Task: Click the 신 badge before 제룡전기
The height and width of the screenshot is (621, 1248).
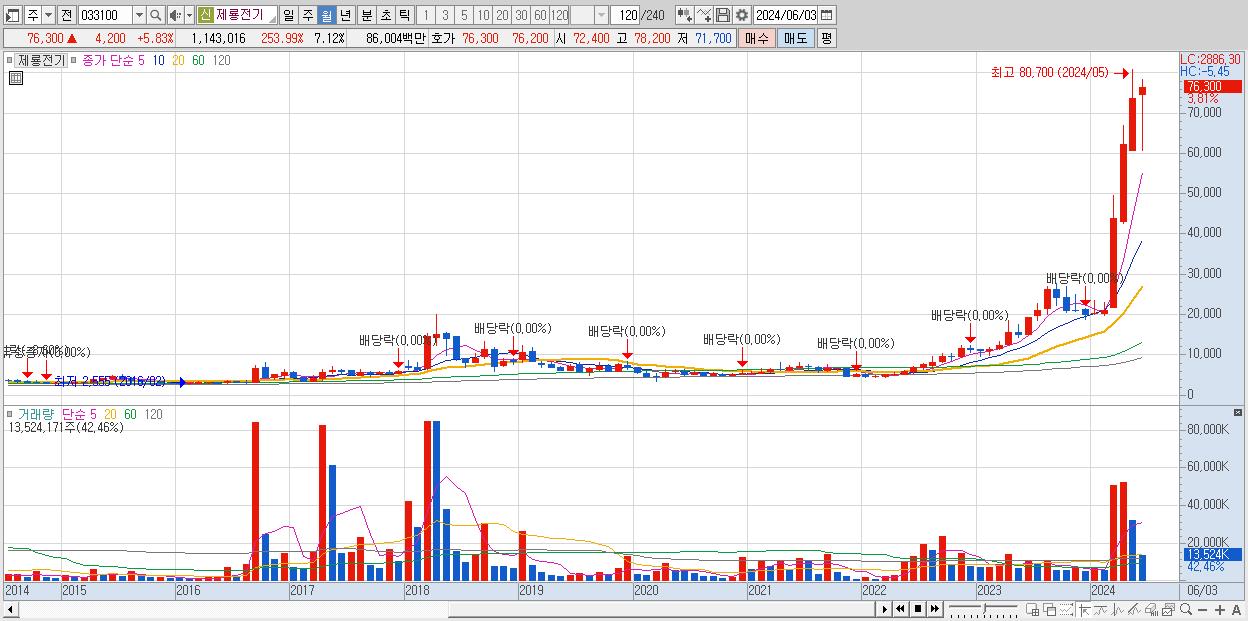Action: click(x=205, y=15)
